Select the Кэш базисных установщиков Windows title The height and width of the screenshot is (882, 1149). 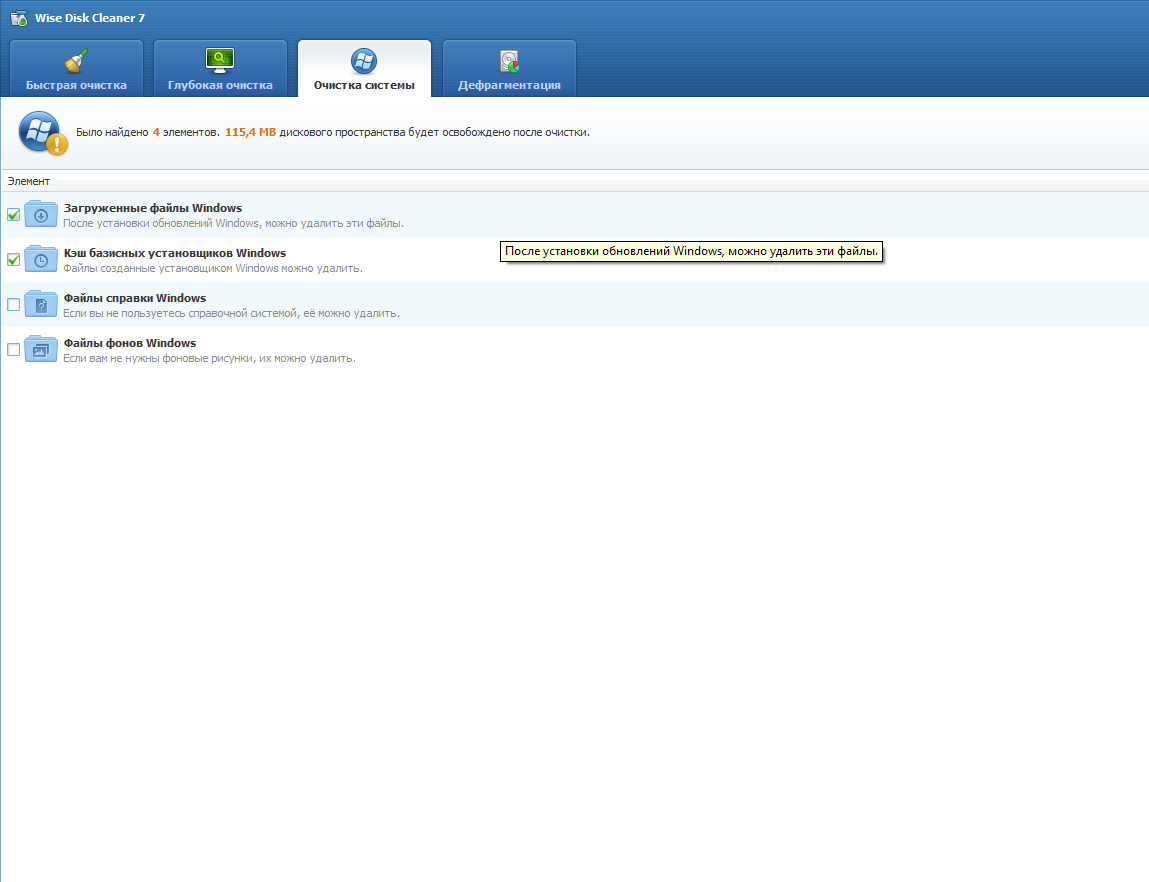tap(174, 253)
